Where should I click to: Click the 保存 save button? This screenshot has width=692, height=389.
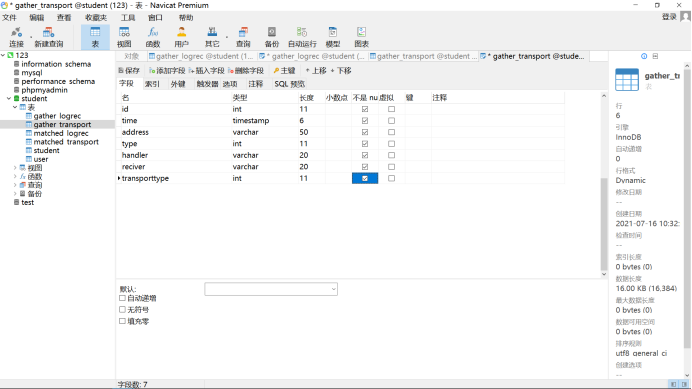click(129, 71)
